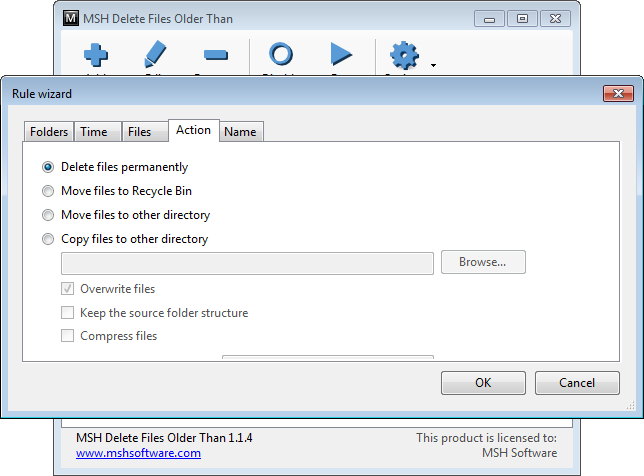Click the M application icon in title bar
Screen dimensions: 644x476
71,18
